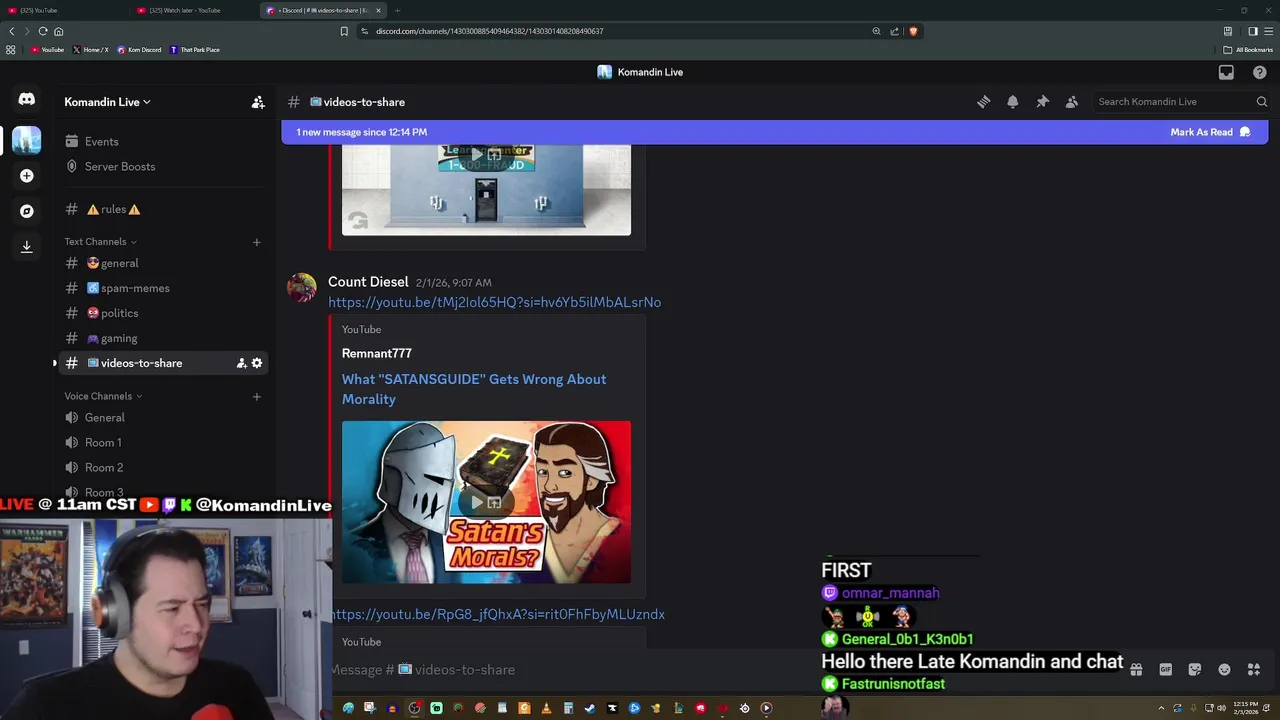The width and height of the screenshot is (1280, 720).
Task: Create channel plus next to Voice Channels
Action: [256, 397]
